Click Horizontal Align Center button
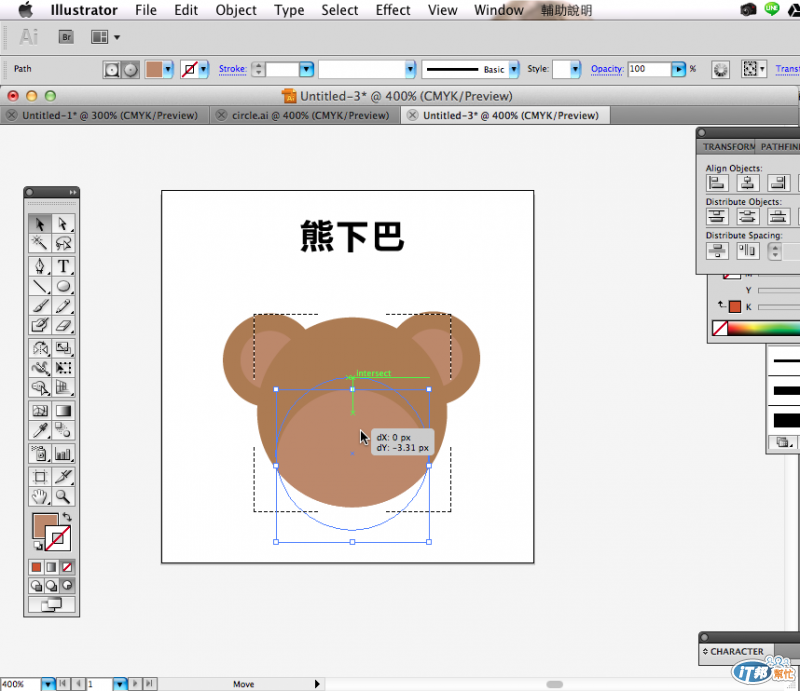 [747, 183]
